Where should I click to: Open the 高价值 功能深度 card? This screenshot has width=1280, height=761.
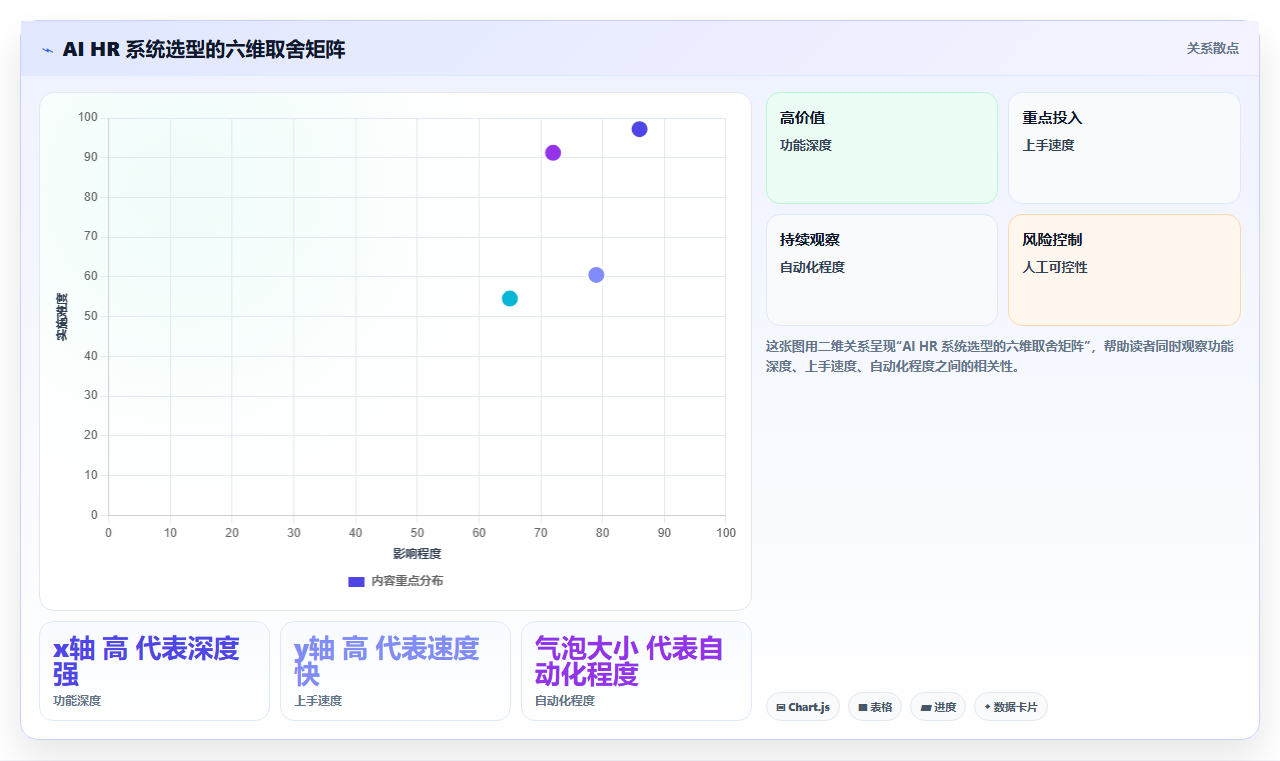click(882, 148)
